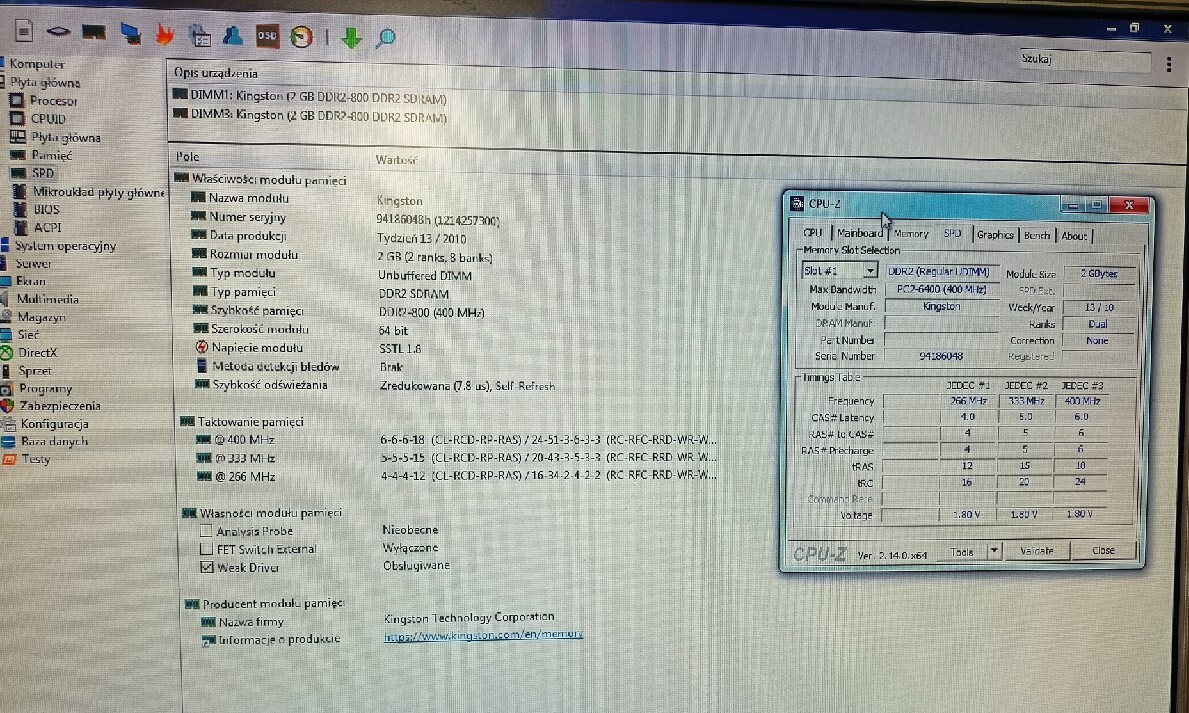Select Numer seryjny row
This screenshot has height=713, width=1189.
(345, 218)
